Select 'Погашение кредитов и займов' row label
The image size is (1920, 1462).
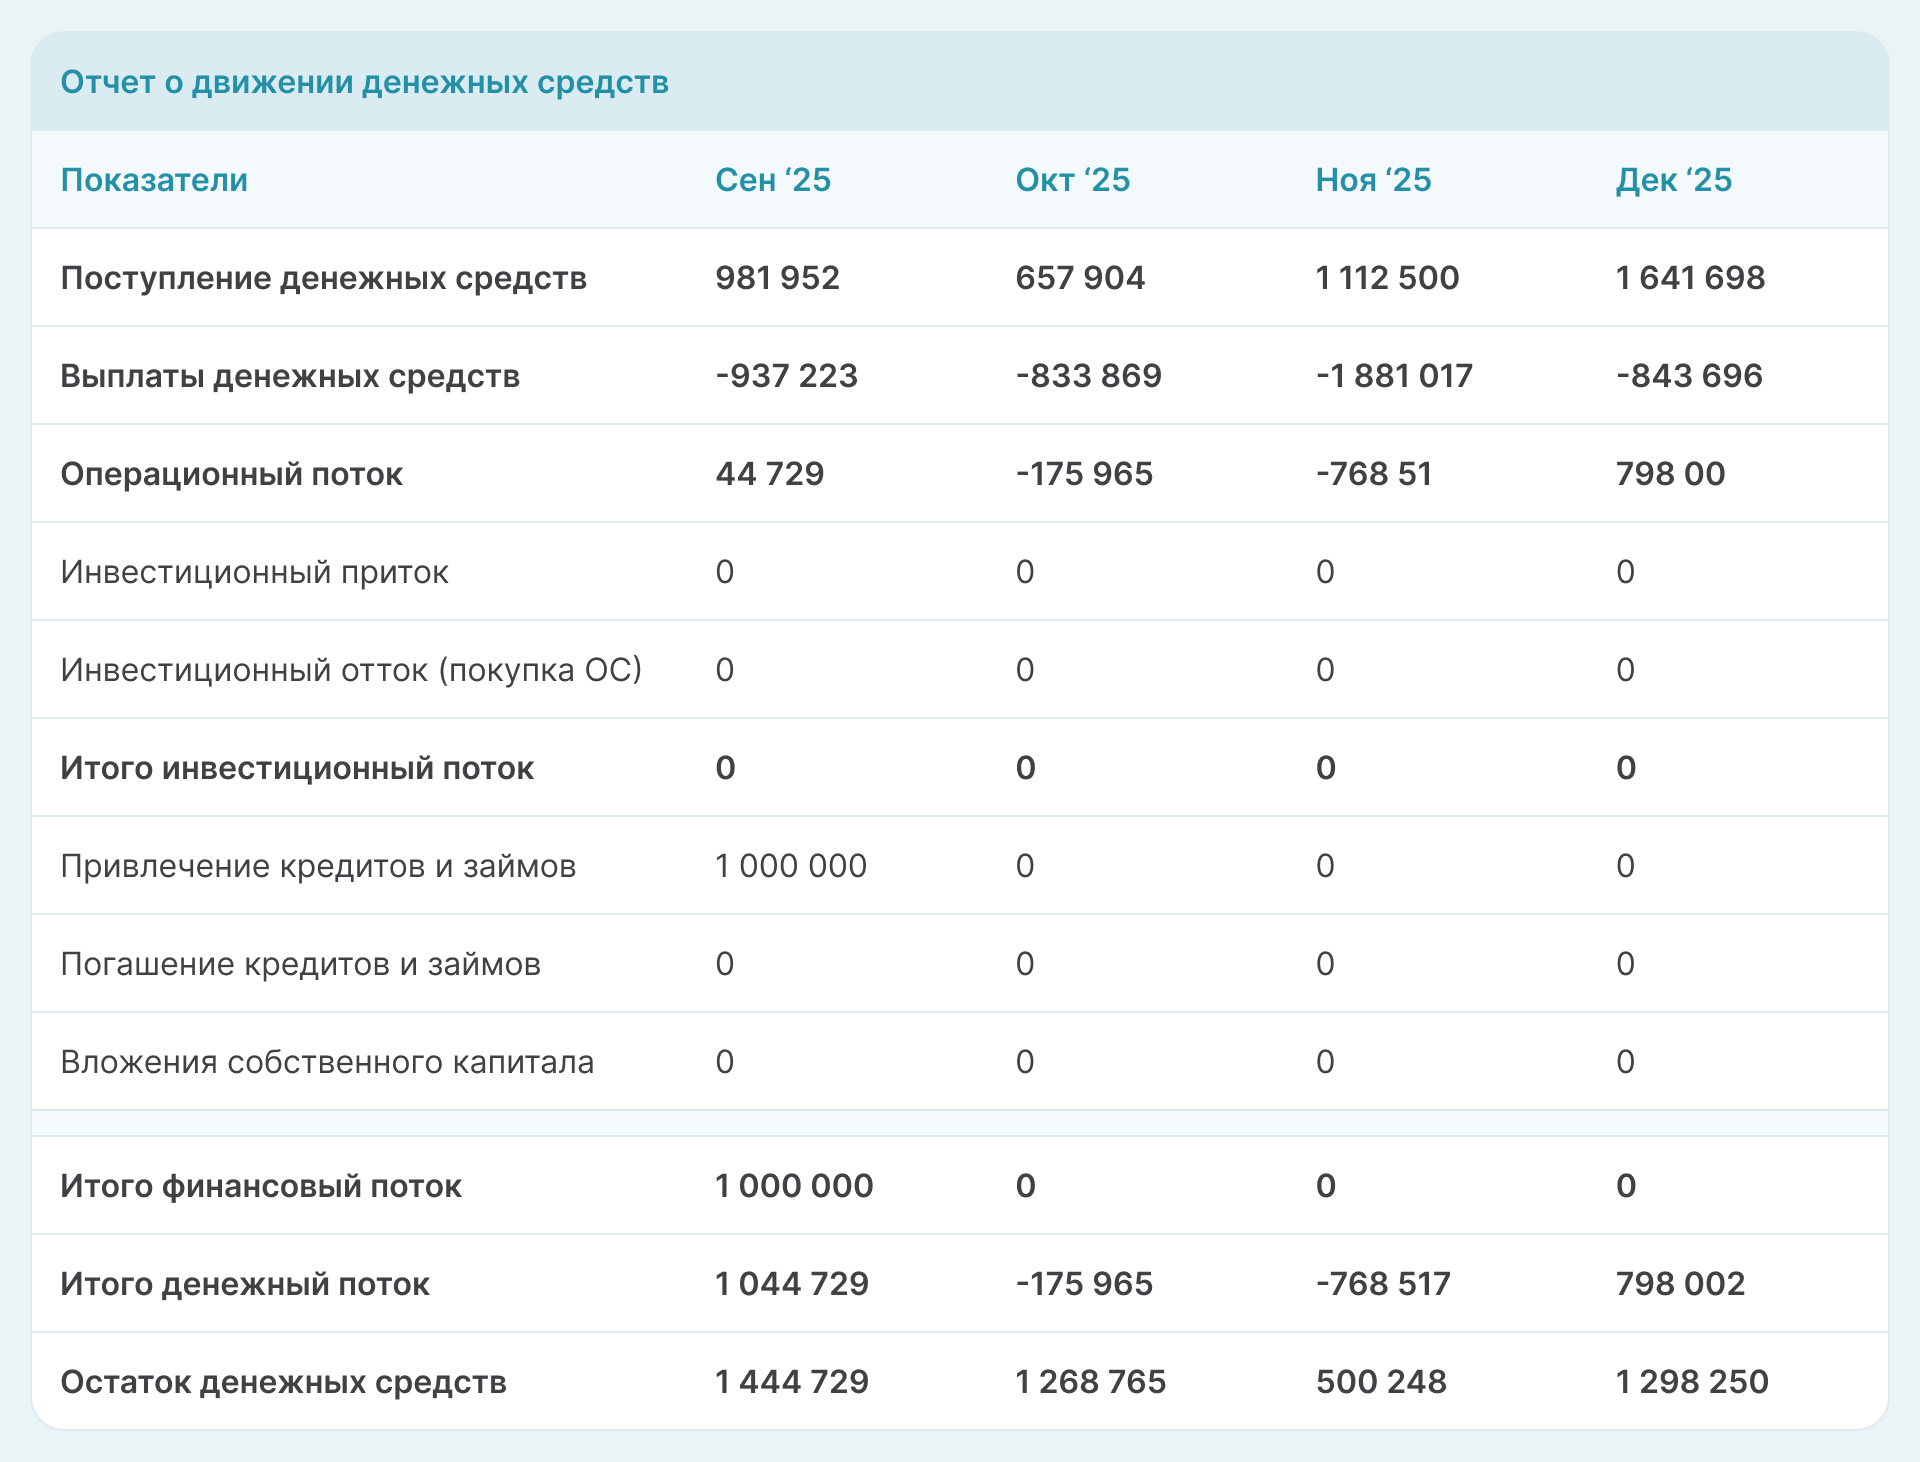pyautogui.click(x=300, y=964)
